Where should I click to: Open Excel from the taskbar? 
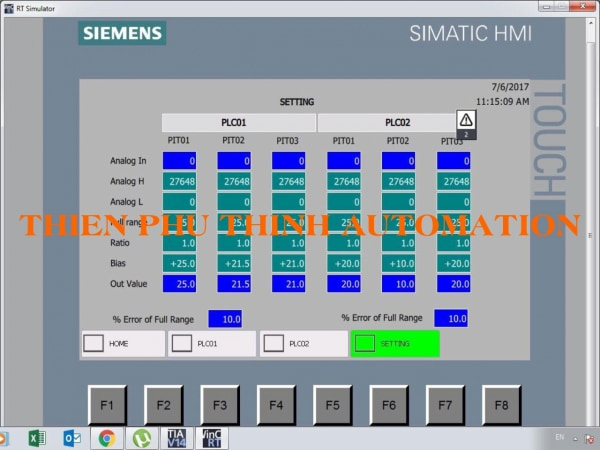pos(38,438)
